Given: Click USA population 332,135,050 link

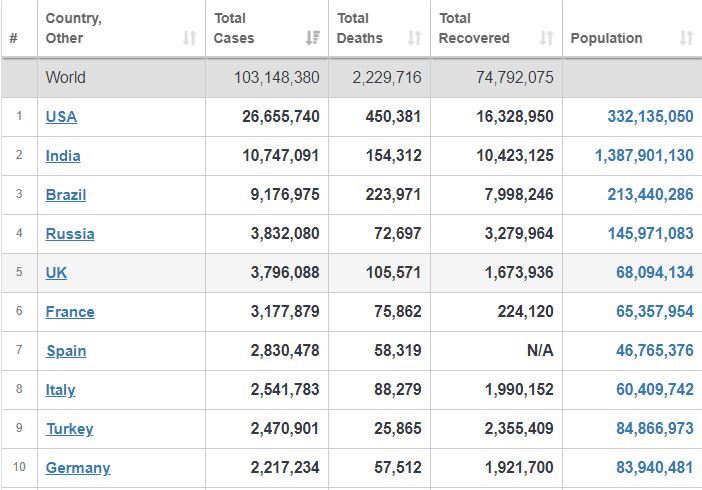Looking at the screenshot, I should [x=651, y=116].
